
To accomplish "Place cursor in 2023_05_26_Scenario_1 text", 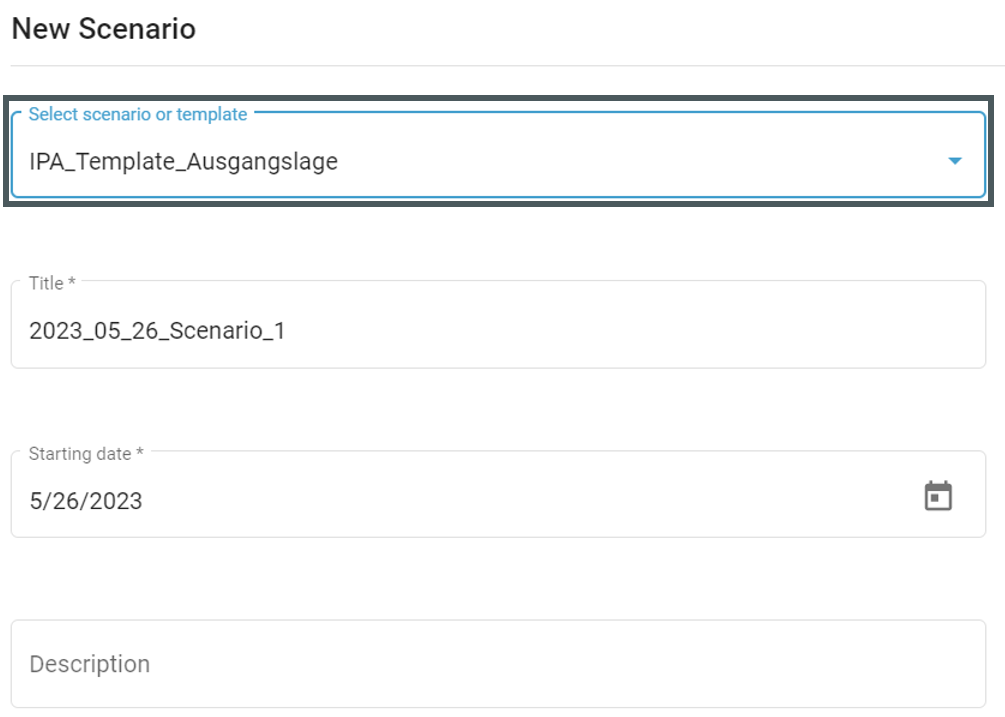I will (157, 331).
